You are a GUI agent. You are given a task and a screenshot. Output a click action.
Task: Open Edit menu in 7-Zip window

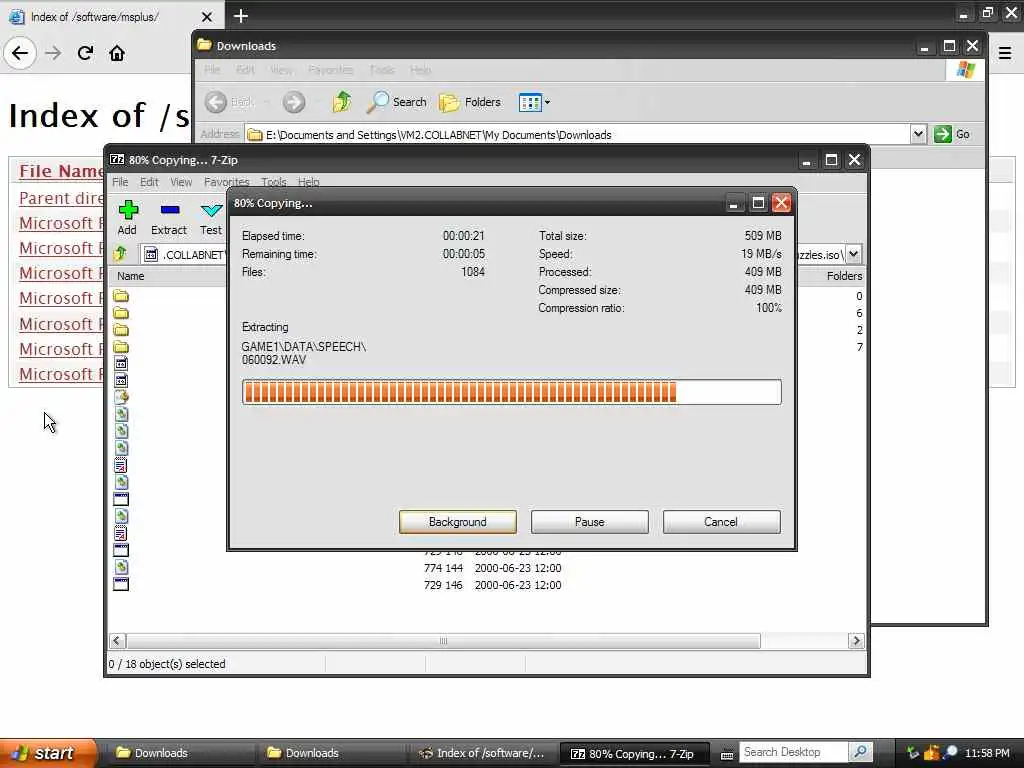click(x=149, y=182)
